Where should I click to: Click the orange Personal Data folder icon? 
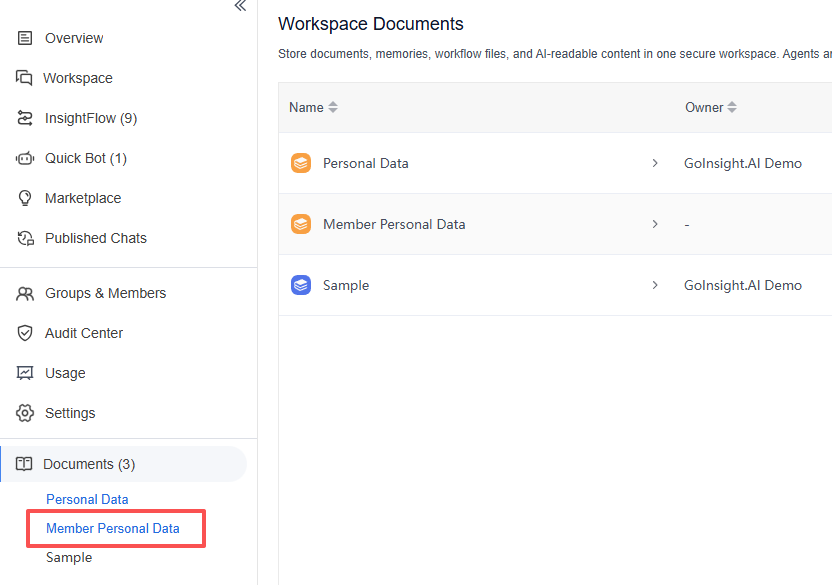301,164
